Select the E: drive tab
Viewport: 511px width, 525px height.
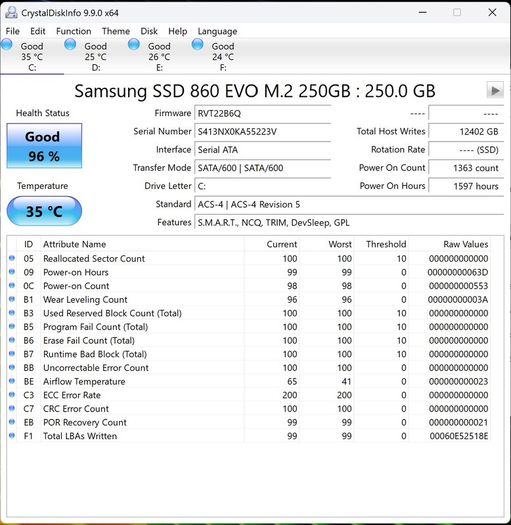(x=159, y=56)
